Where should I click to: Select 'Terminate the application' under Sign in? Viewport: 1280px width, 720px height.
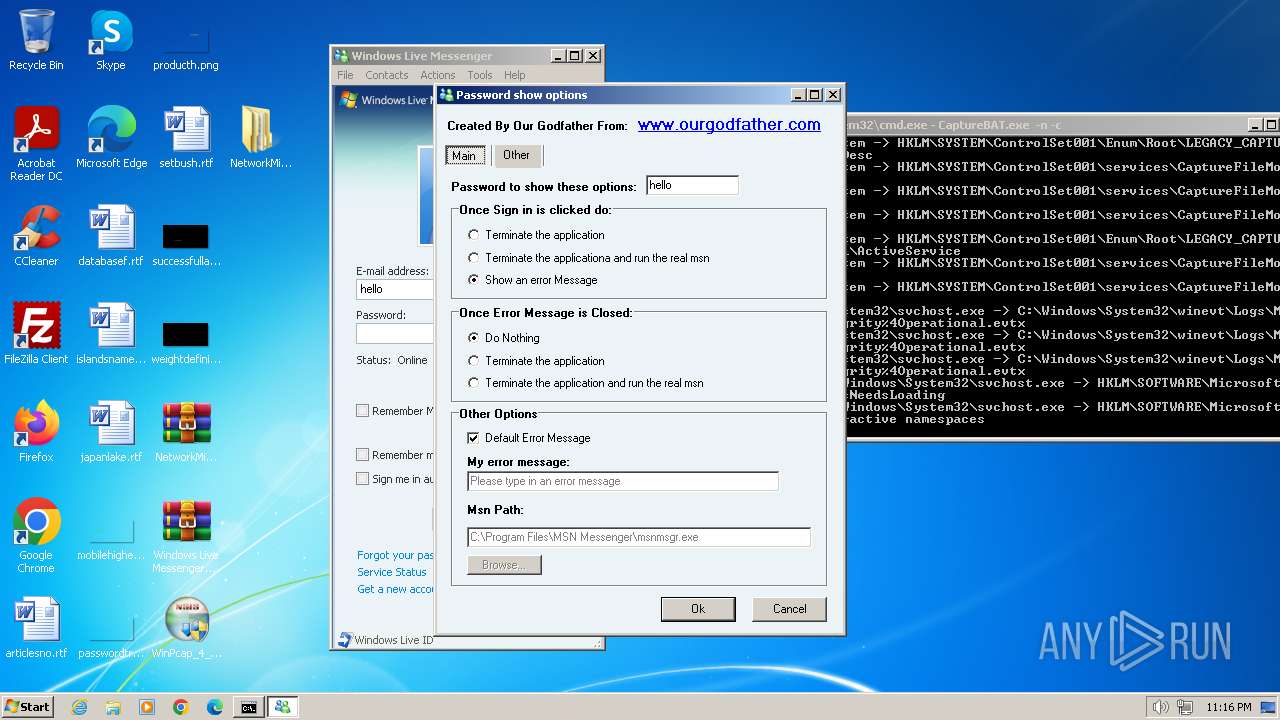536,235
